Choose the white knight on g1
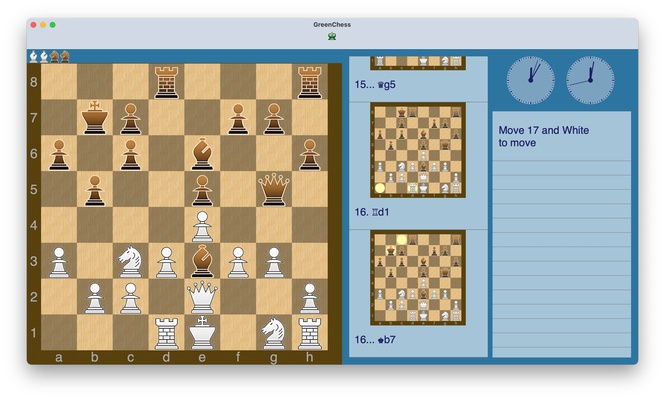Viewport: 665px width, 400px height. pyautogui.click(x=274, y=333)
